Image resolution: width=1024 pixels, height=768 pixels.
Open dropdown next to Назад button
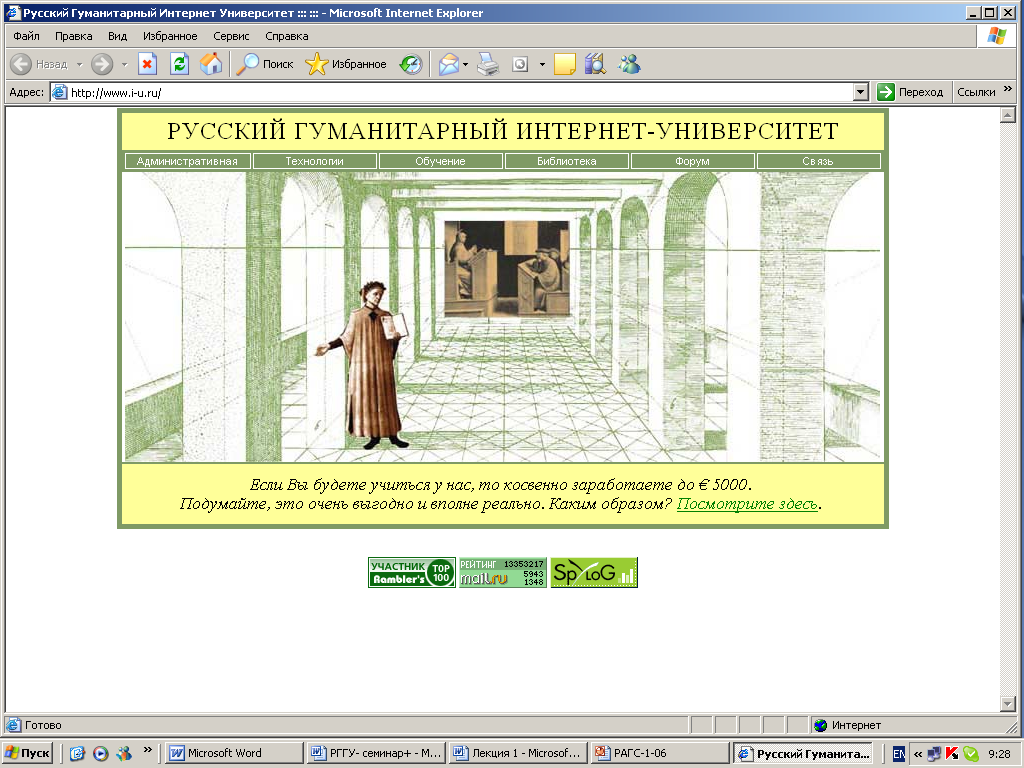click(79, 65)
